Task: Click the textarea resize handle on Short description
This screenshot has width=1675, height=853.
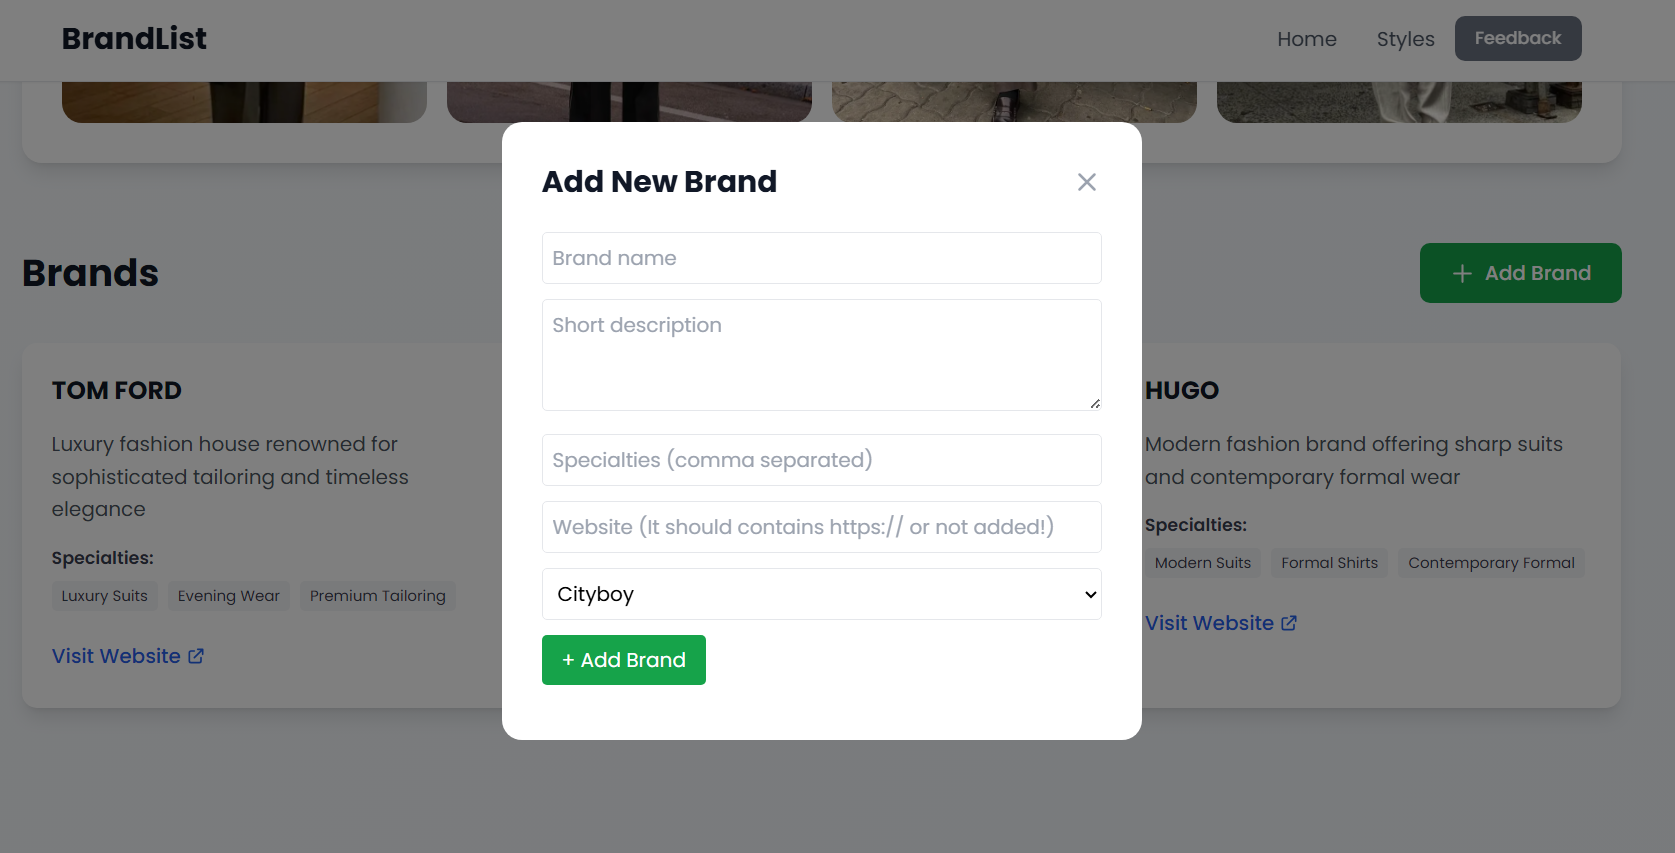Action: click(1094, 404)
